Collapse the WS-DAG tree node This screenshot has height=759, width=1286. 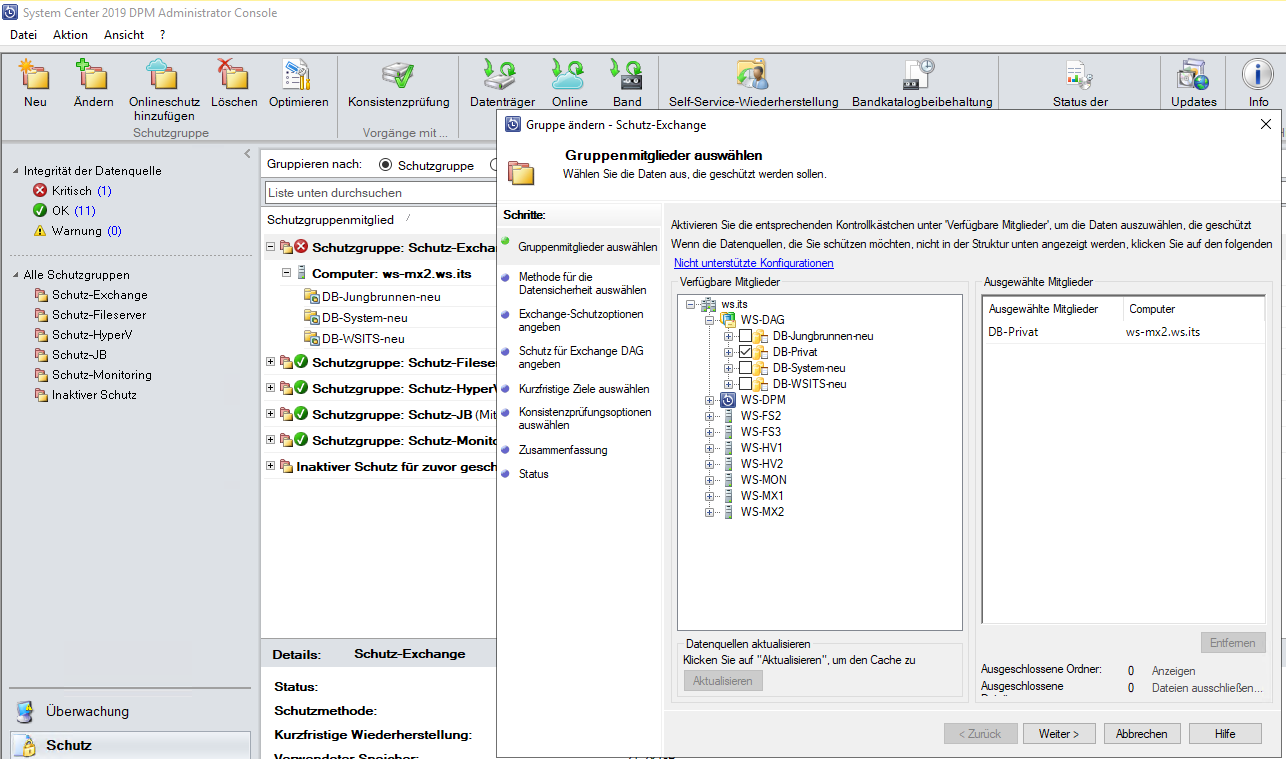(x=710, y=320)
